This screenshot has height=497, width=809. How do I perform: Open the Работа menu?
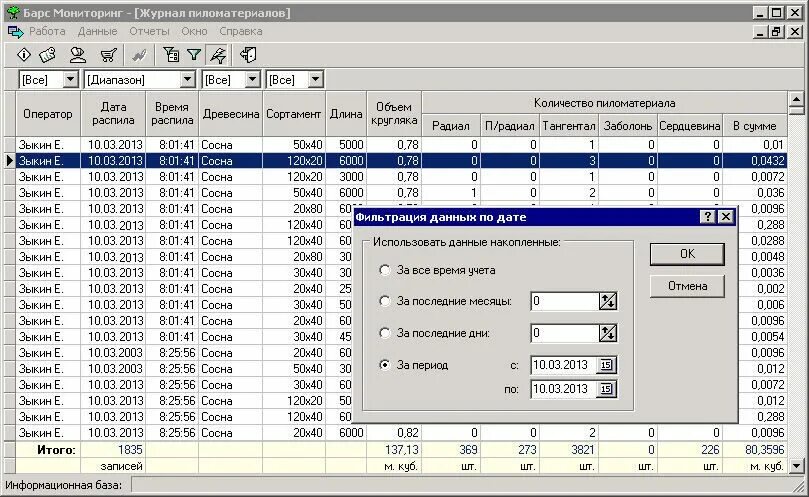click(47, 31)
